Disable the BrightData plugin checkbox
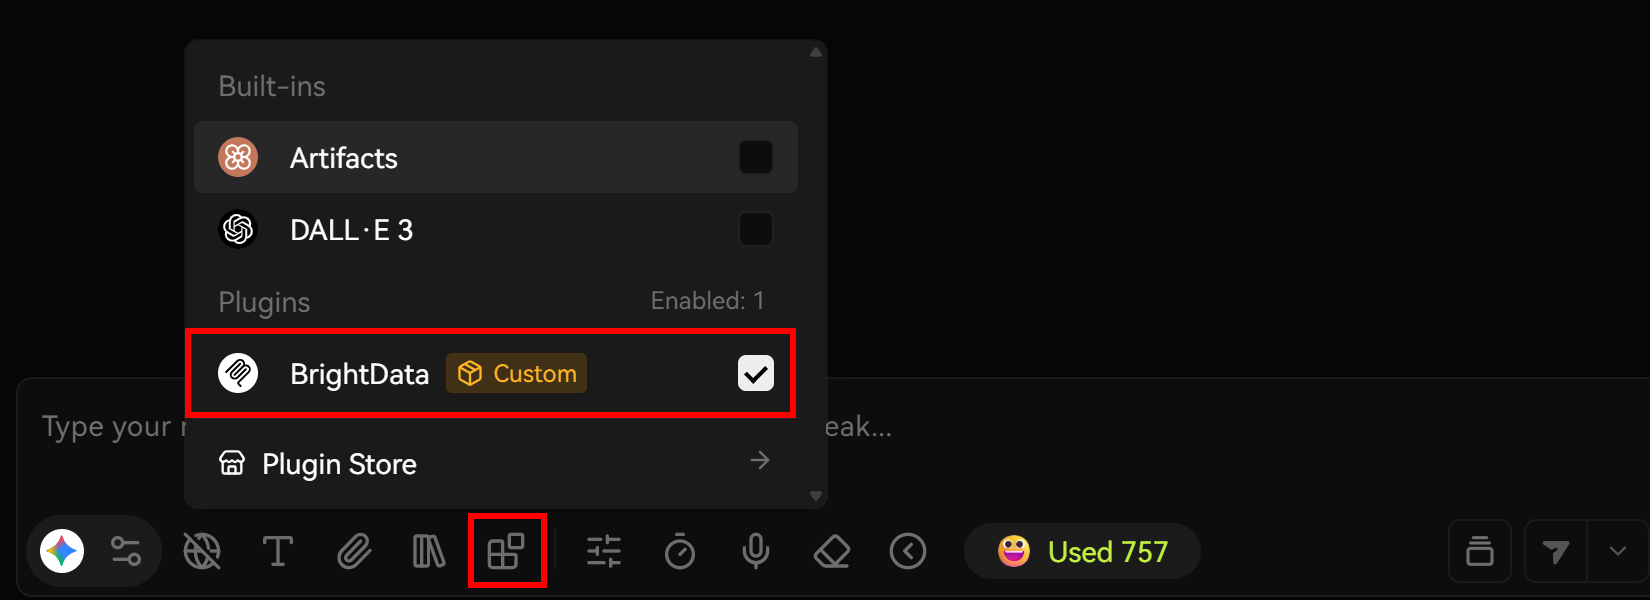This screenshot has width=1650, height=600. click(x=756, y=373)
